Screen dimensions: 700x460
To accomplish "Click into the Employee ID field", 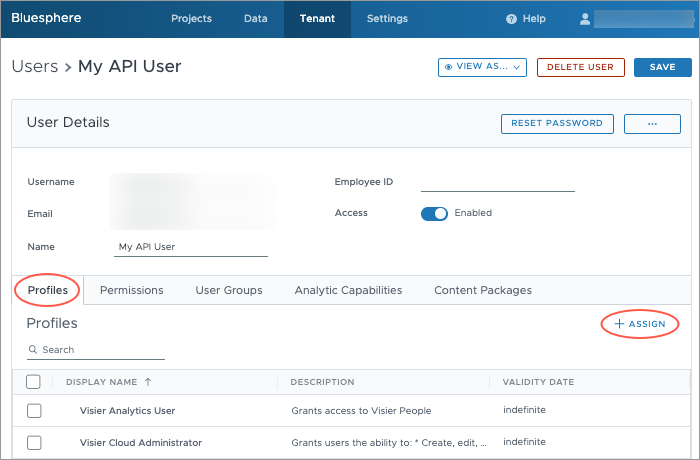I will click(x=497, y=182).
